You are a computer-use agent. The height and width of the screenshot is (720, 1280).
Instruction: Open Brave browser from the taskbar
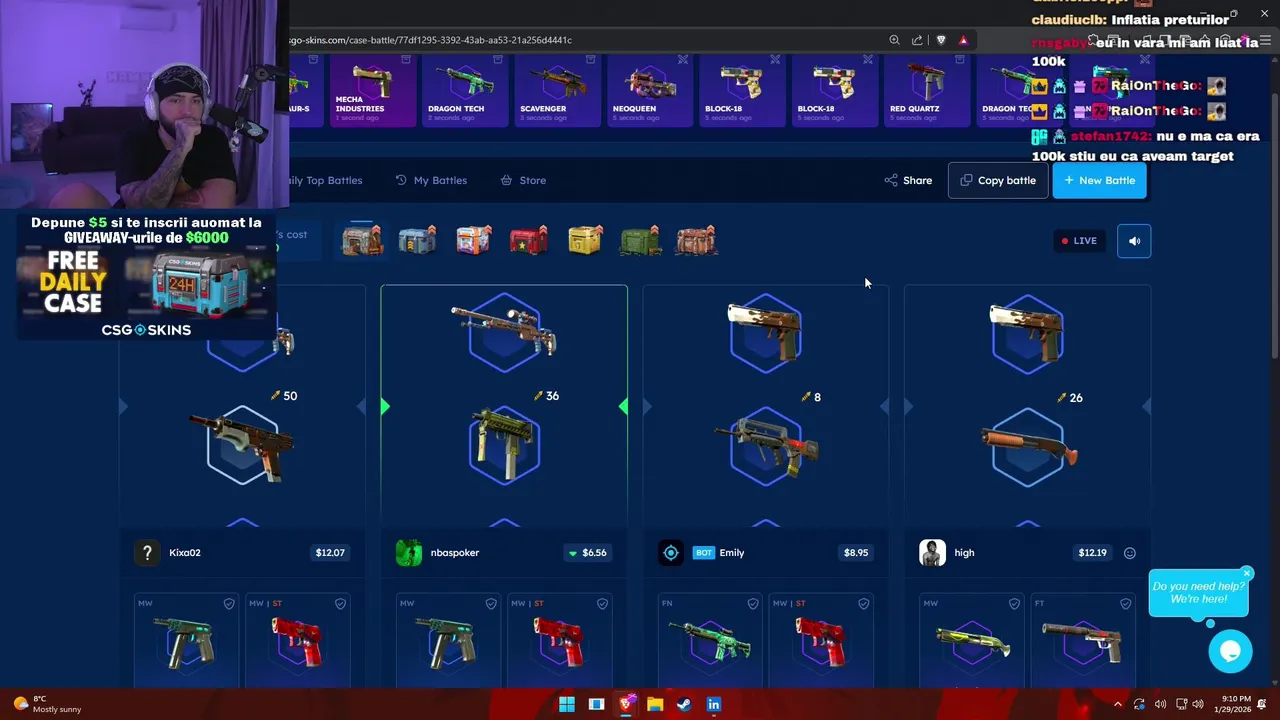[x=626, y=704]
